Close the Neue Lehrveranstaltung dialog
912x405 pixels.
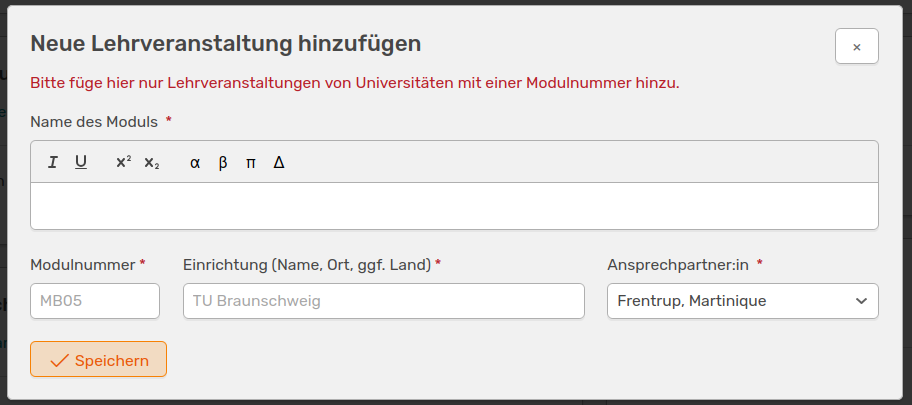[856, 47]
